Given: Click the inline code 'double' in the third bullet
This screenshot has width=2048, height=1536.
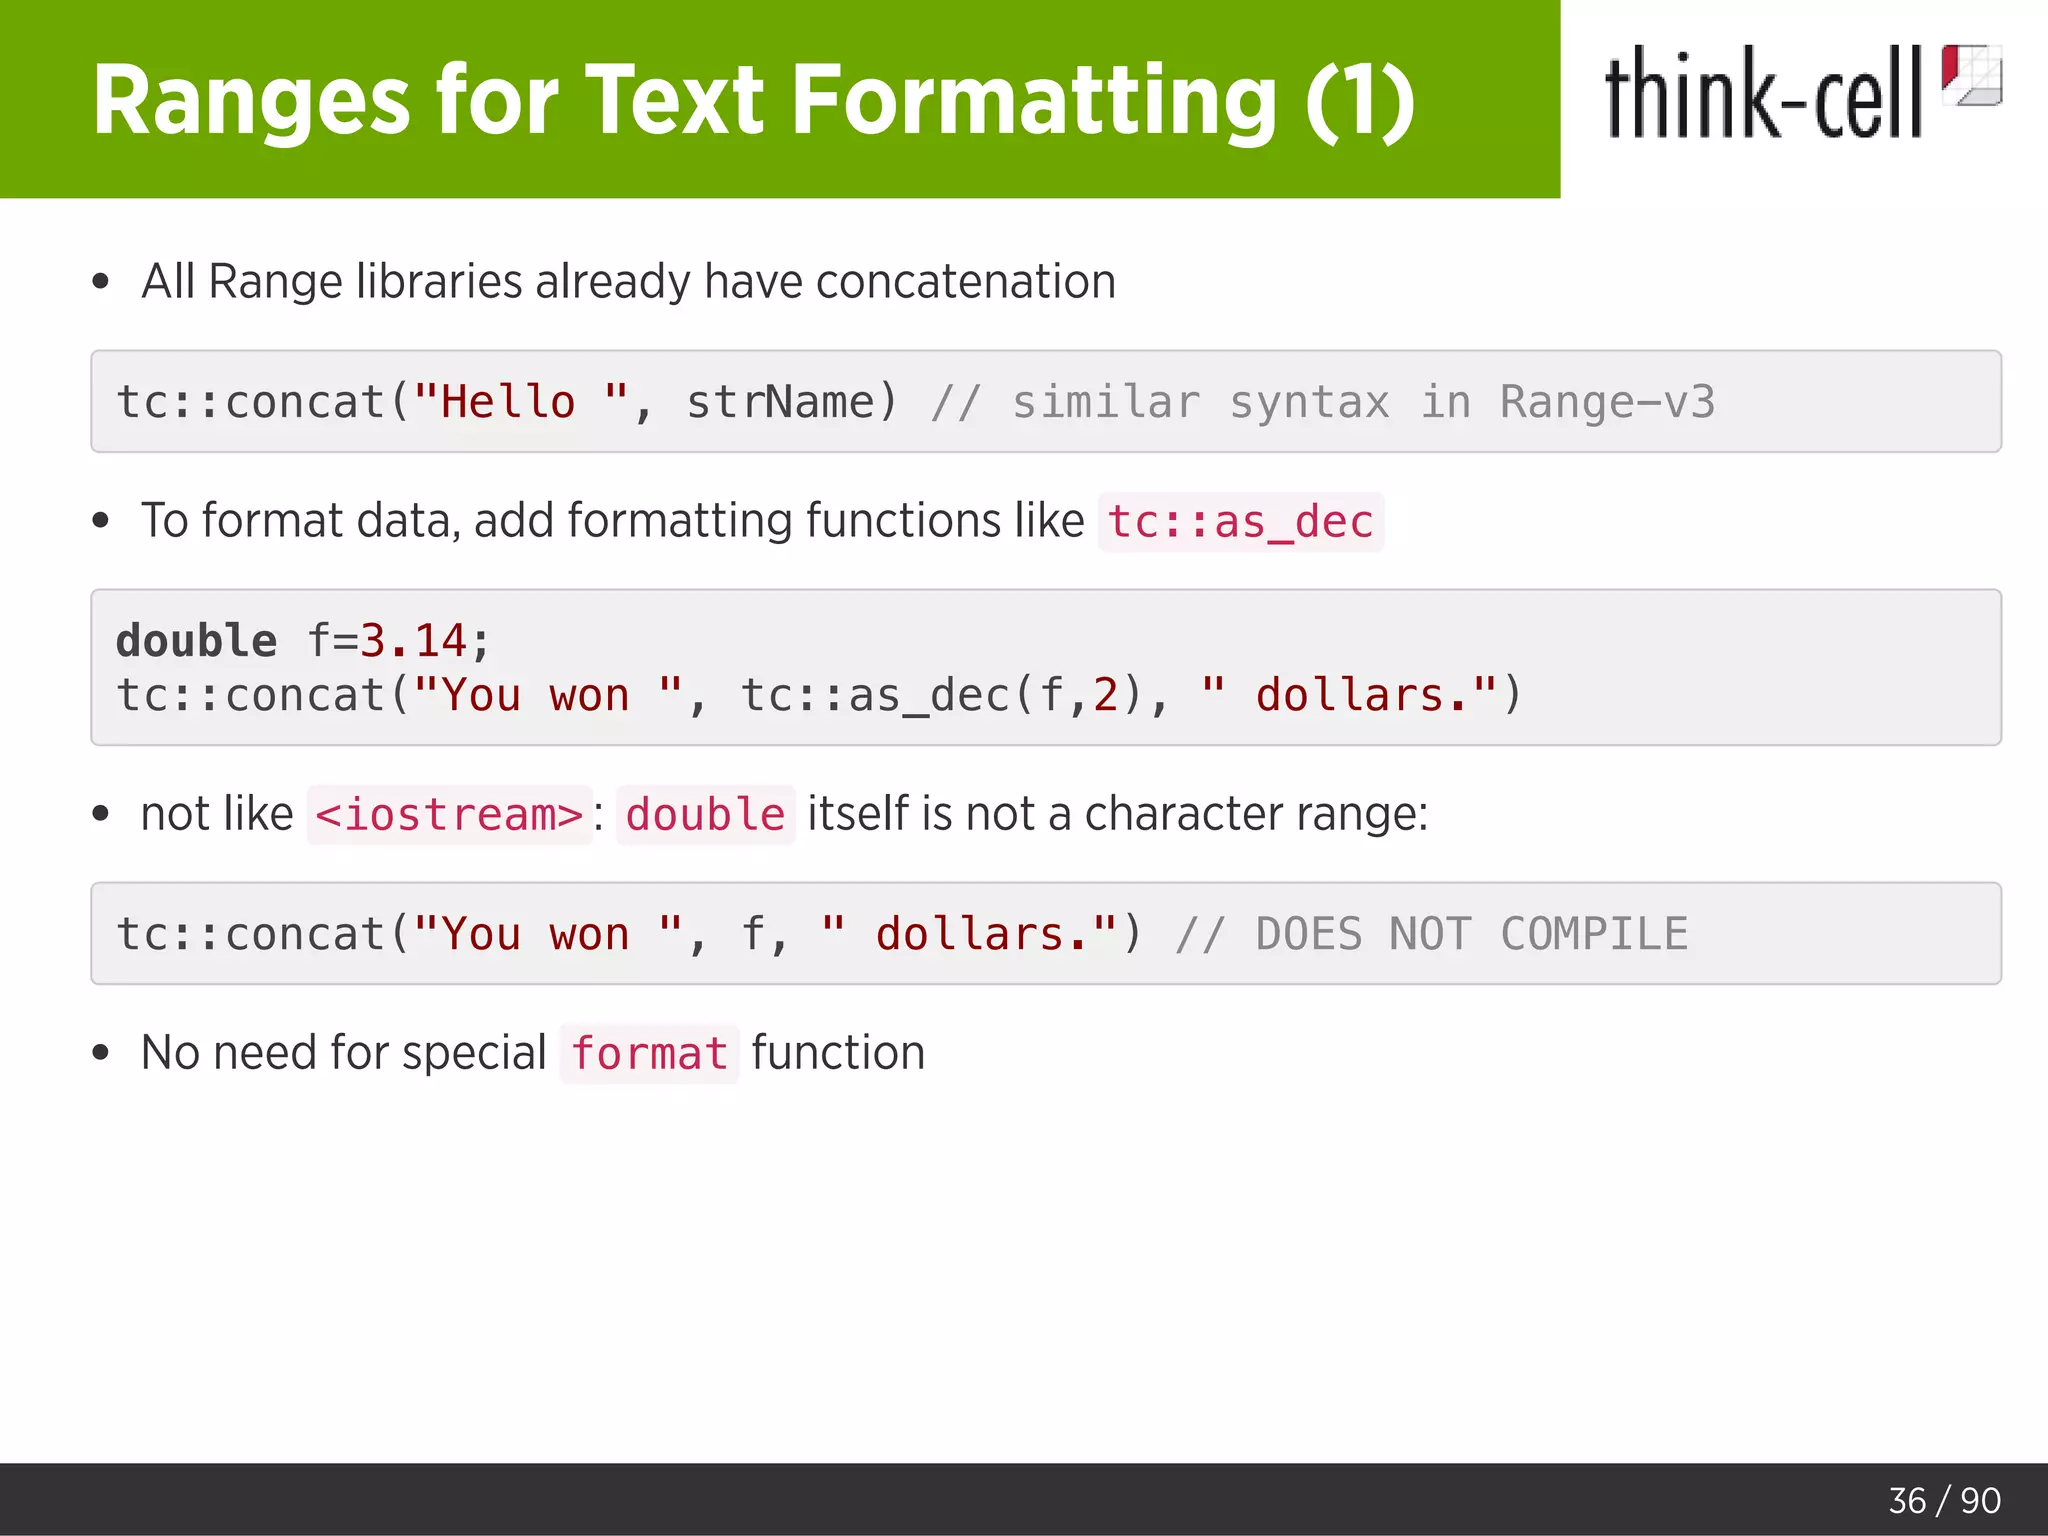Looking at the screenshot, I should point(706,815).
